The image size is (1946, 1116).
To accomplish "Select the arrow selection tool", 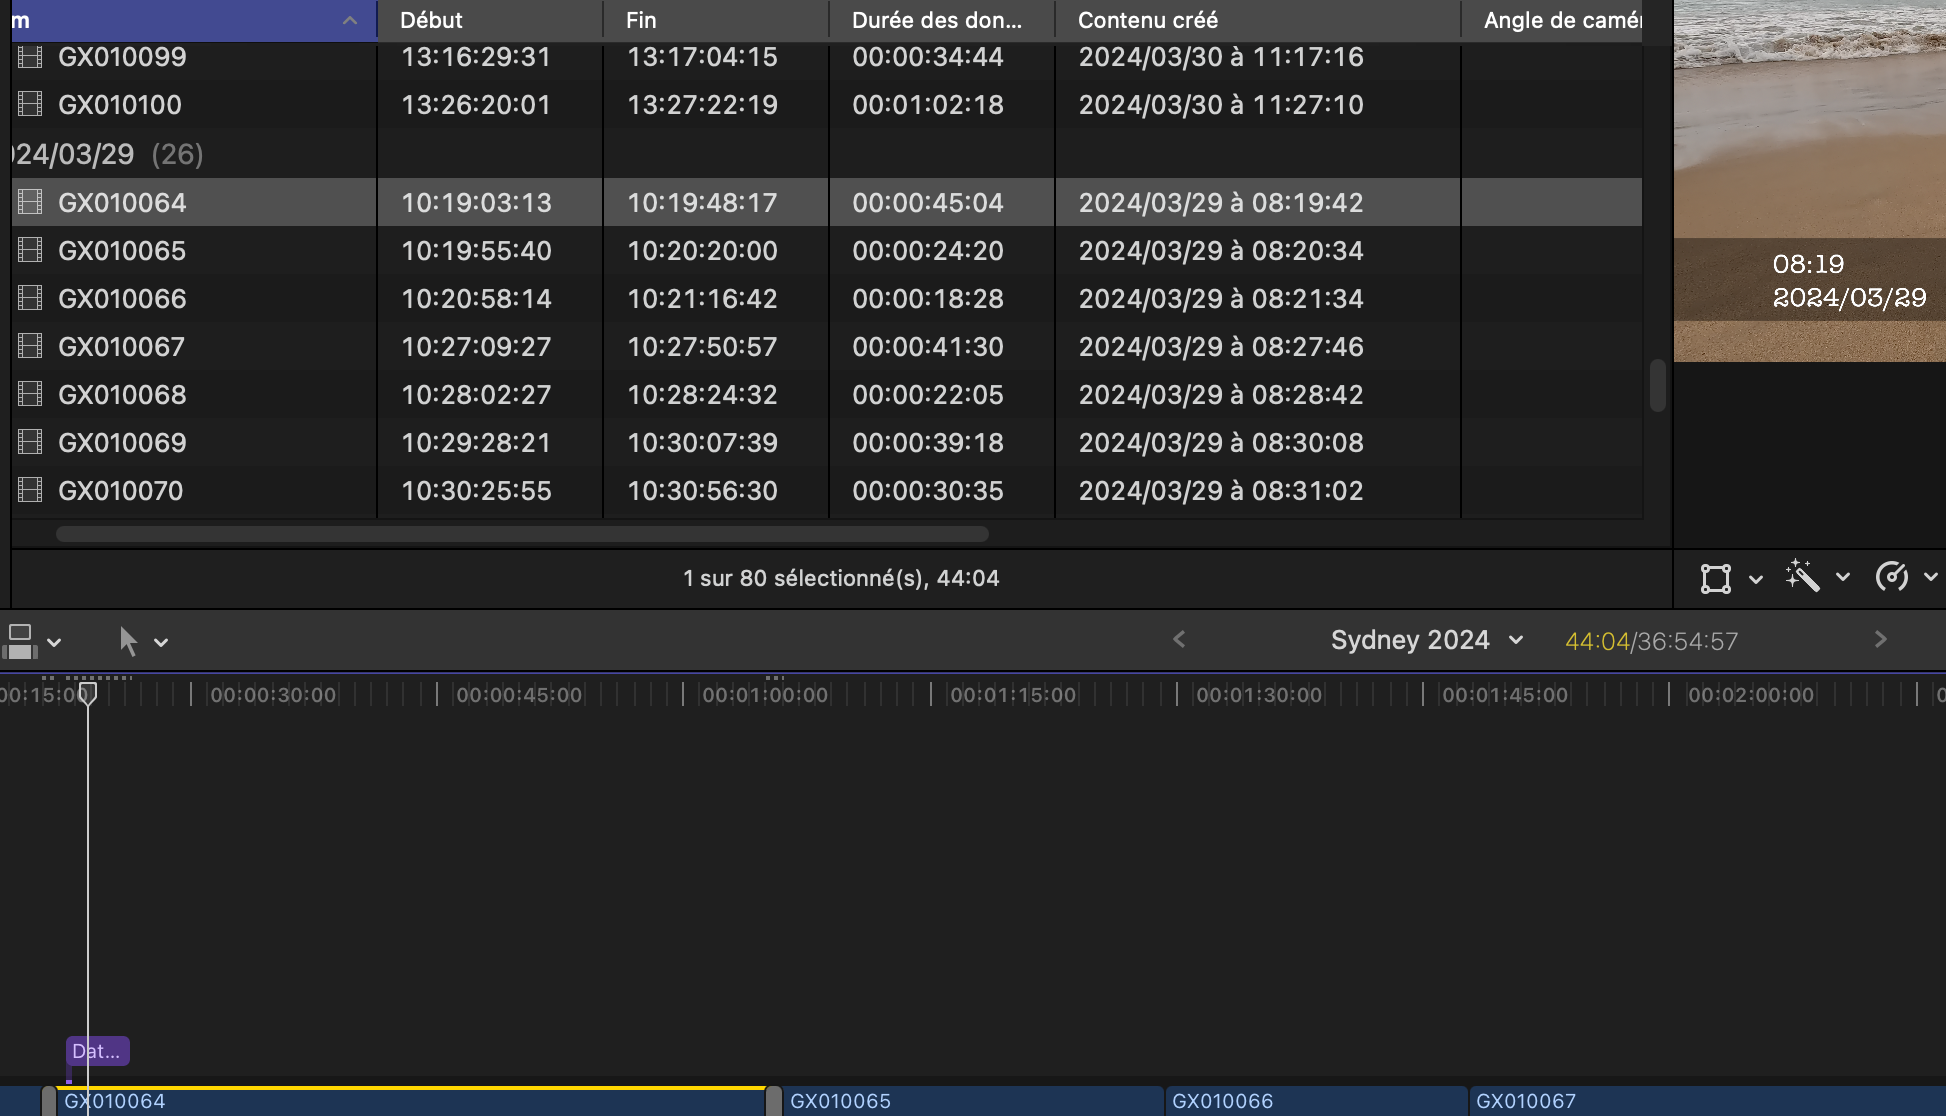I will pos(128,641).
